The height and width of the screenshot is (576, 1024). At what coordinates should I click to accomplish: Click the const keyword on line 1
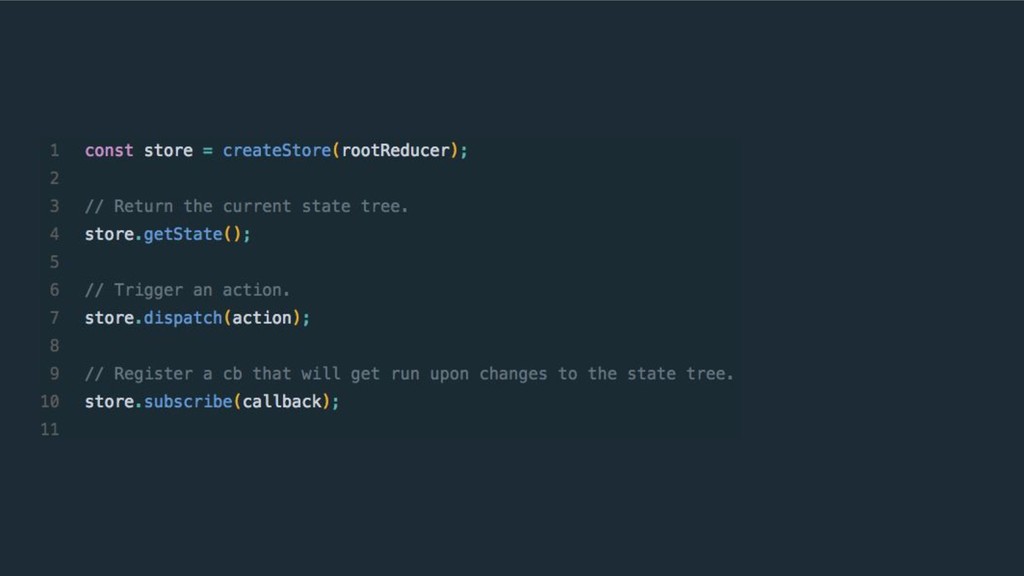pyautogui.click(x=109, y=151)
